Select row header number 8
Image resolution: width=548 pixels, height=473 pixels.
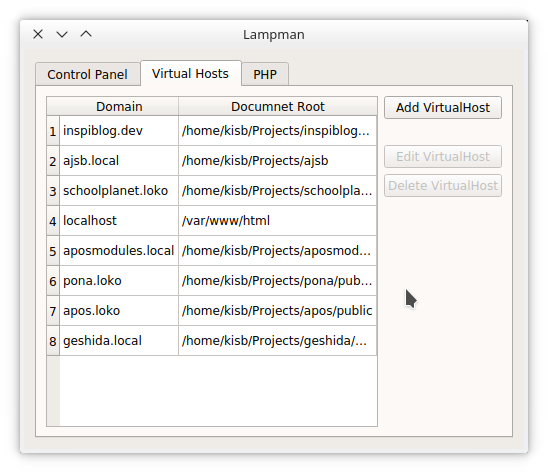53,341
